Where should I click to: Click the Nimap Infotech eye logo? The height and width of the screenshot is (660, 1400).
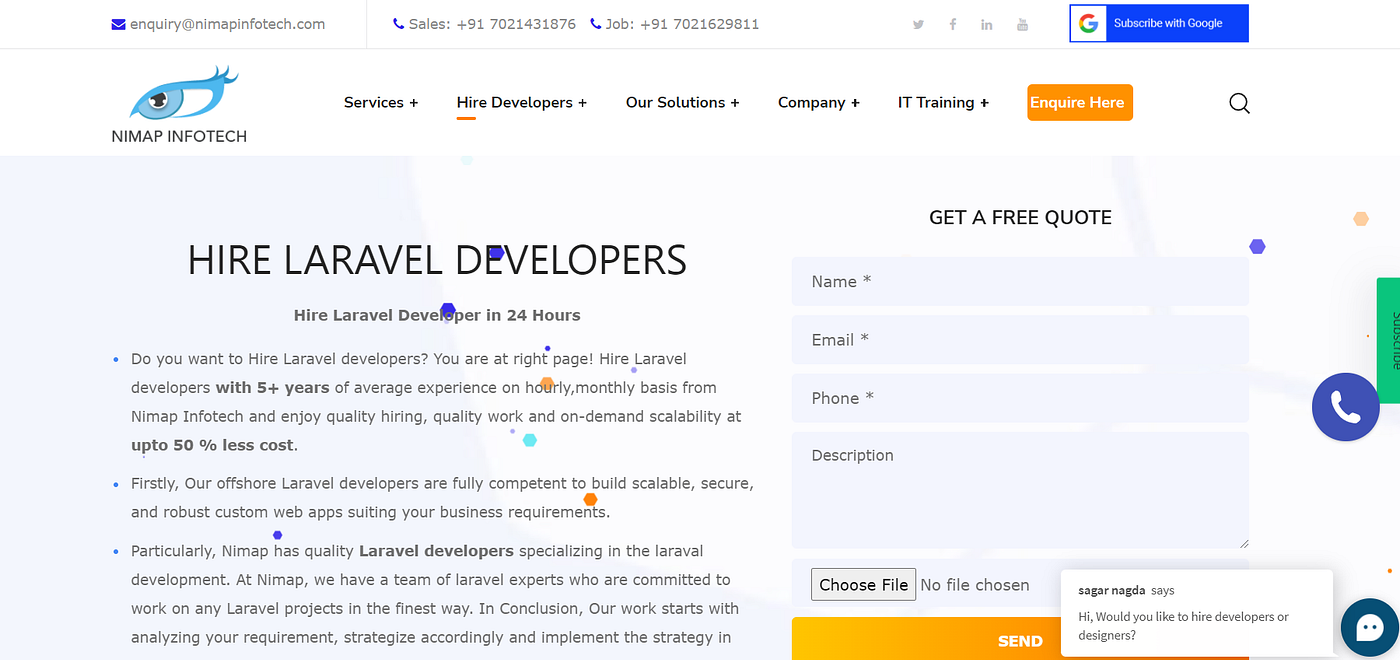183,93
